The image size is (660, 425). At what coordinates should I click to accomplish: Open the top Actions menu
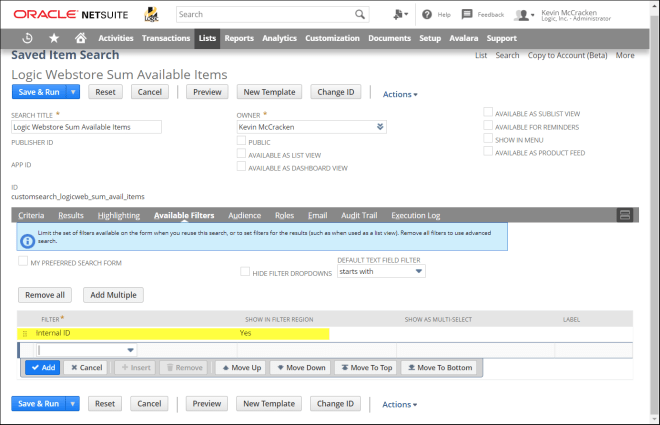pyautogui.click(x=400, y=94)
